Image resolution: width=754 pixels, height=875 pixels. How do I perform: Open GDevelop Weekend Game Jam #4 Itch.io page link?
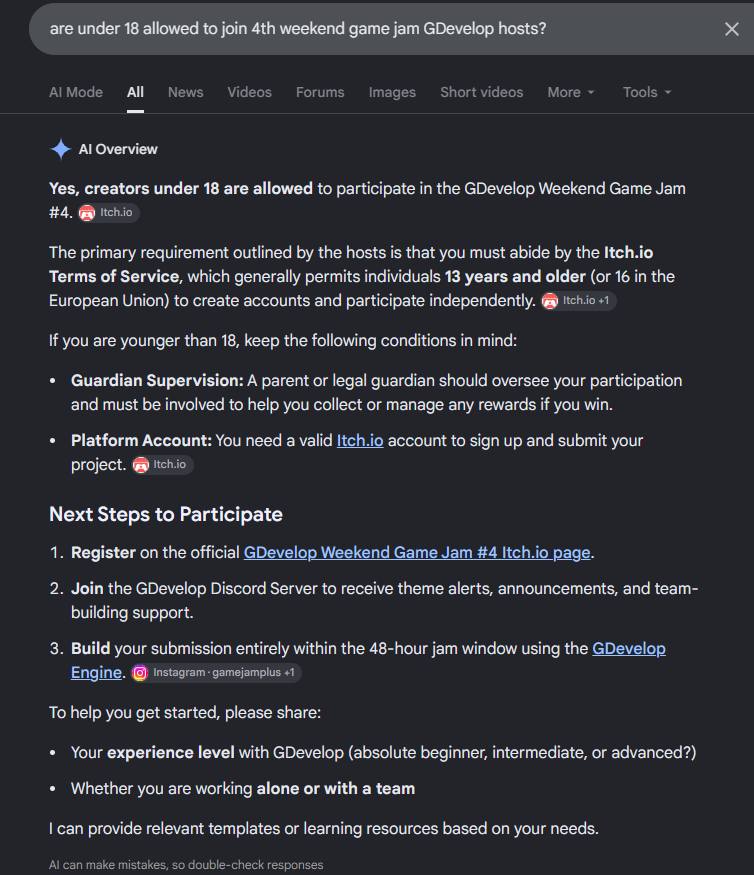coord(417,552)
